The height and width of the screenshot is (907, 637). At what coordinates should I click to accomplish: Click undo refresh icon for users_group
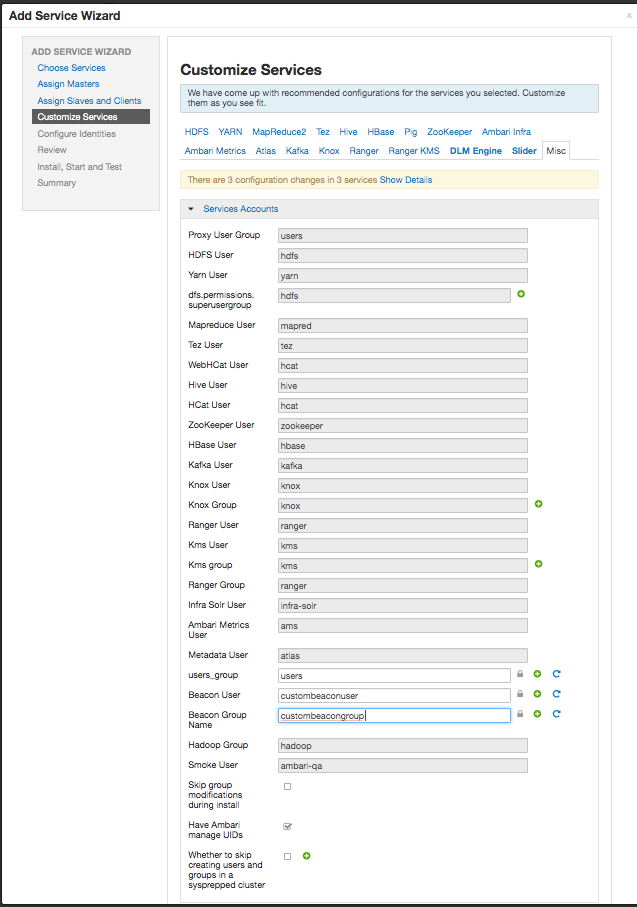(x=556, y=674)
